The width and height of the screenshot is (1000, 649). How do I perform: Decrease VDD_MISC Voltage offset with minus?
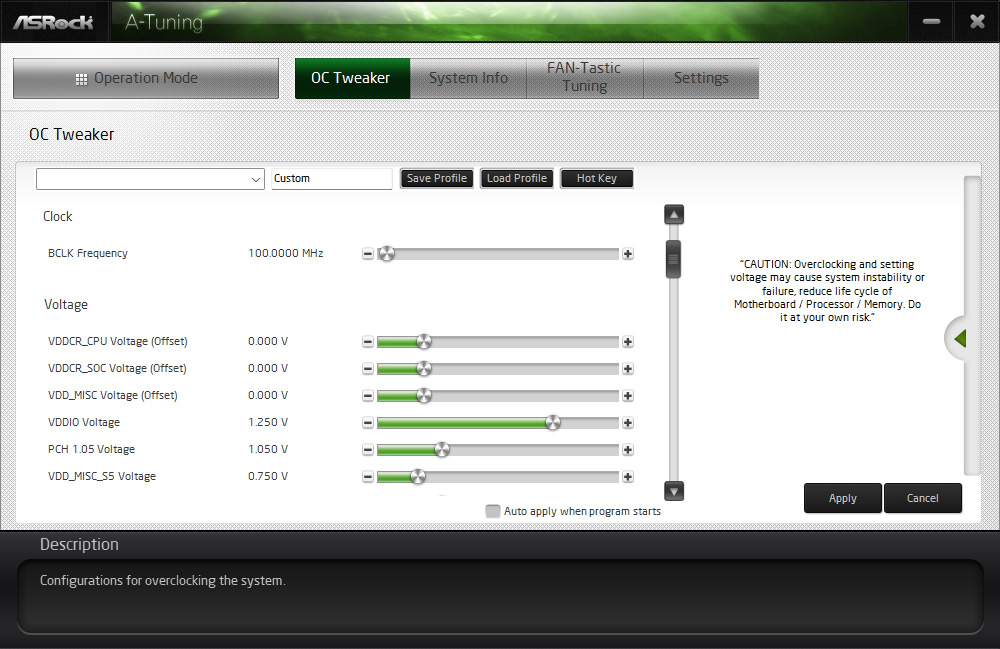pyautogui.click(x=367, y=396)
